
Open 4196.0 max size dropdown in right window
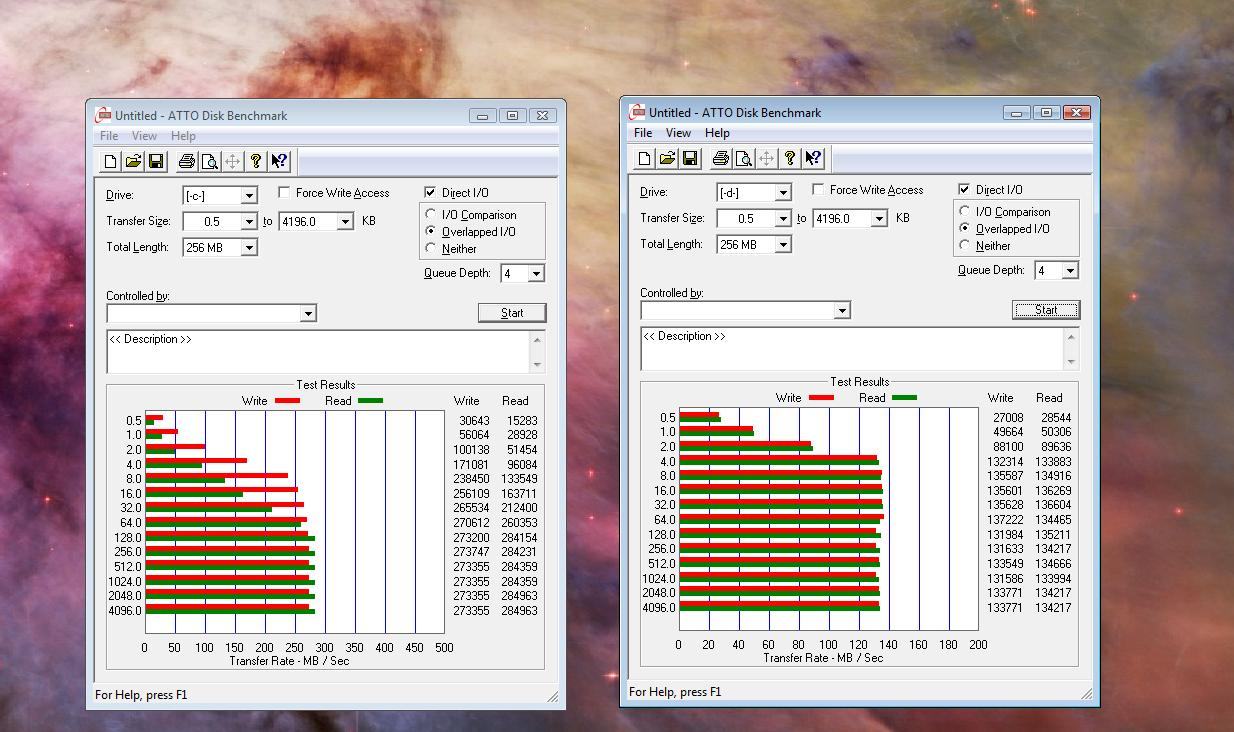click(879, 218)
